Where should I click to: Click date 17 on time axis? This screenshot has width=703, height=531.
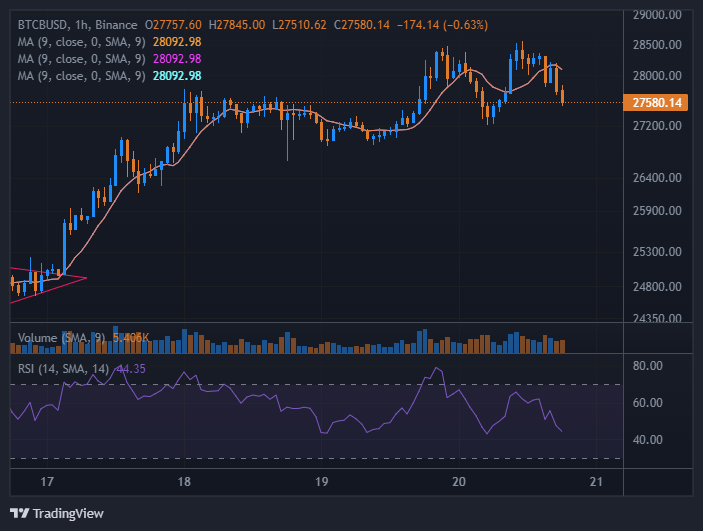point(47,482)
